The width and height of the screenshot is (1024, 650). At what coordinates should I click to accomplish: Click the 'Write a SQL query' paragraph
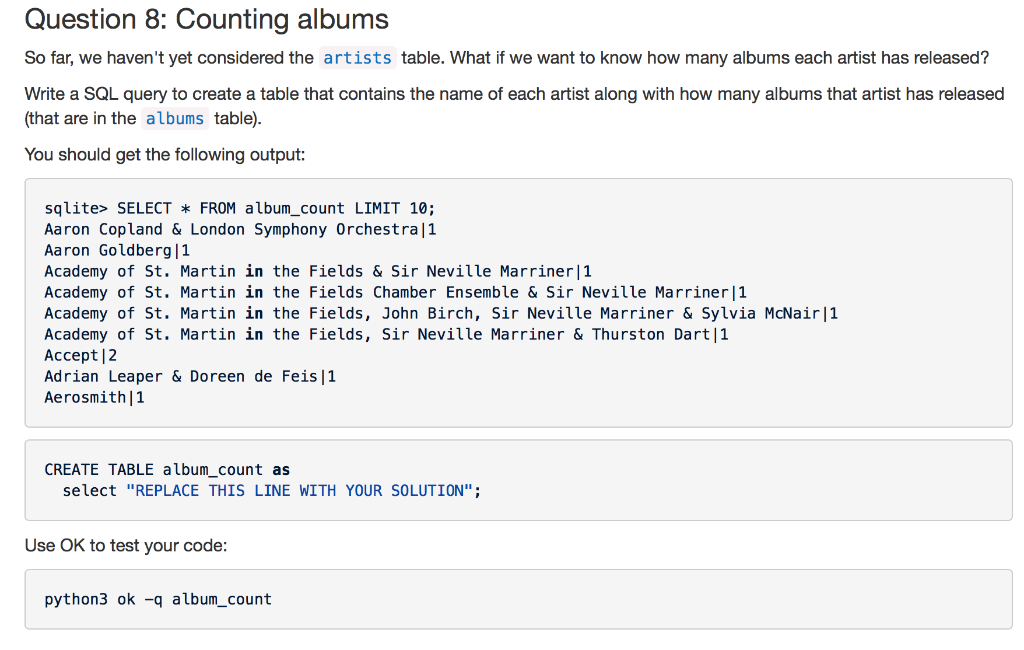[514, 94]
